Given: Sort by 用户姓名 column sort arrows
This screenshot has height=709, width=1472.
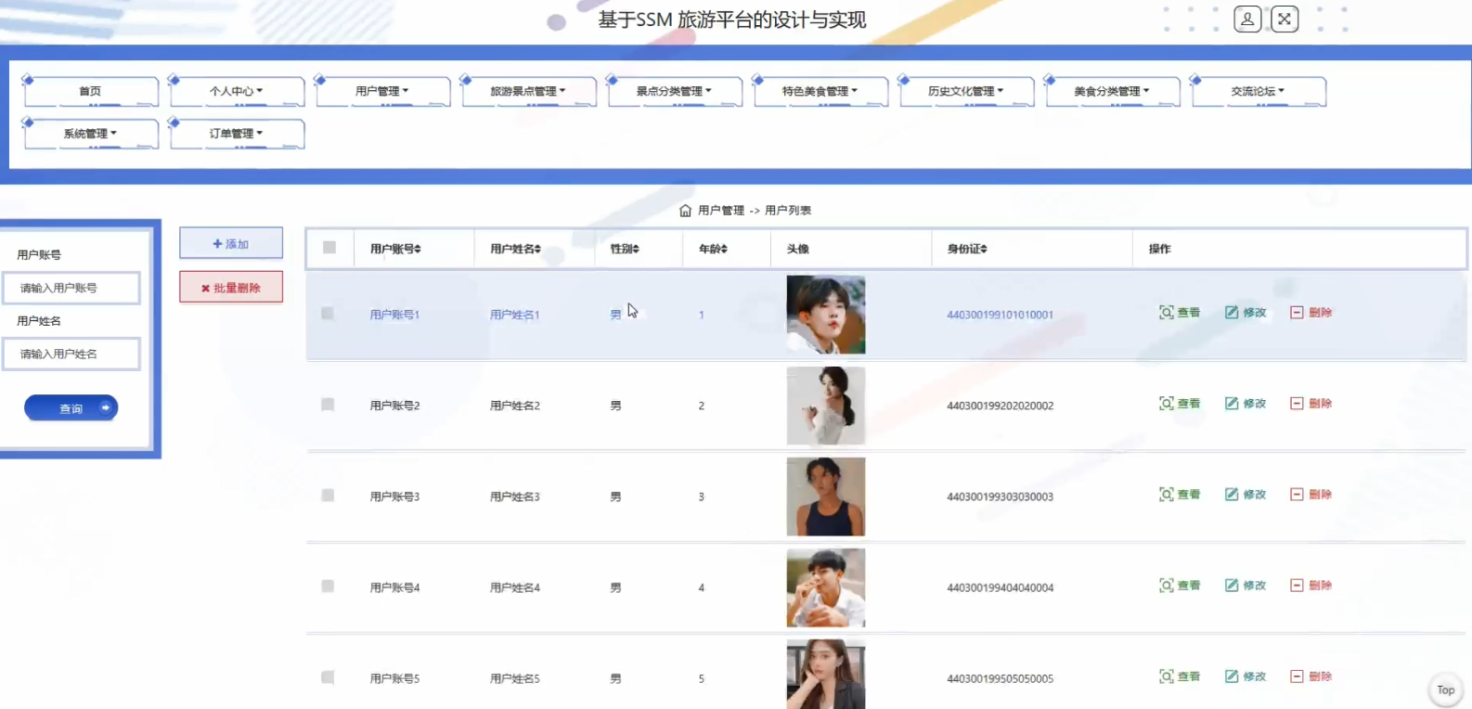Looking at the screenshot, I should 538,249.
